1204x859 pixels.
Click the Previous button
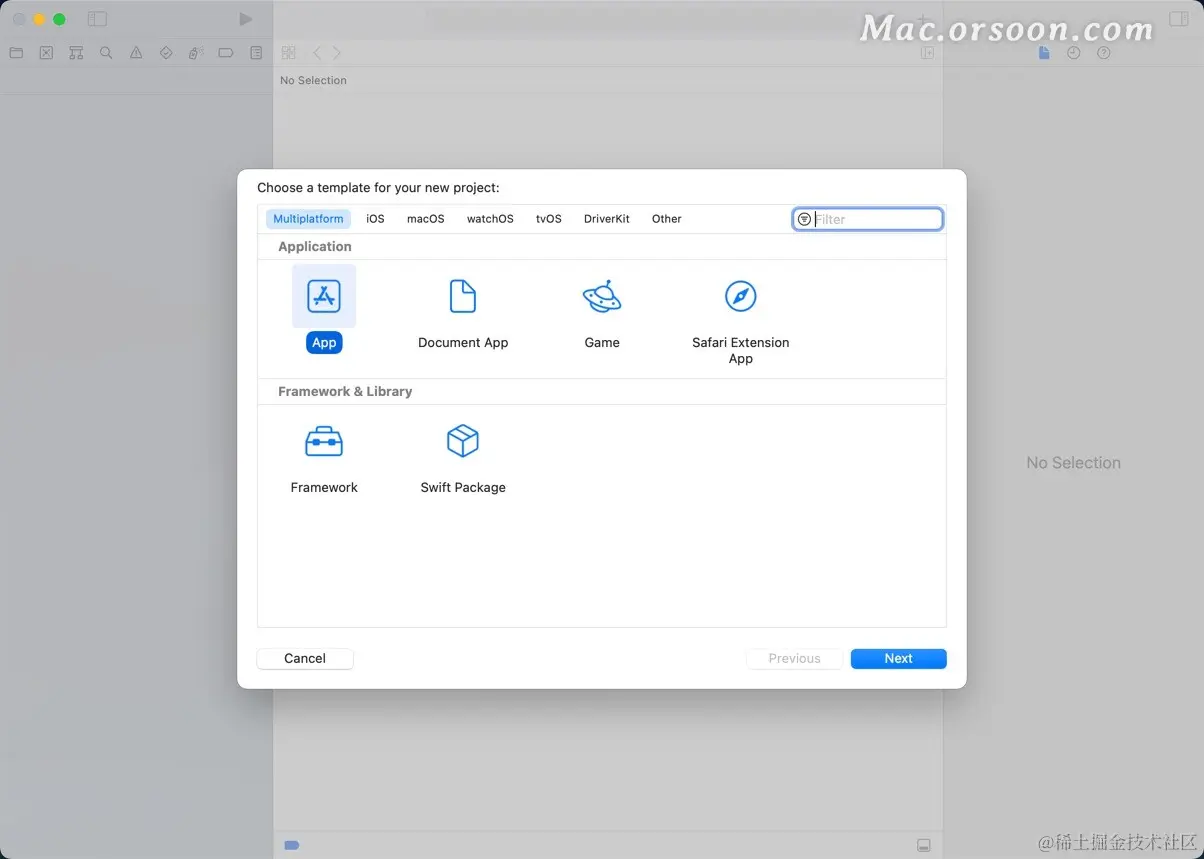795,658
